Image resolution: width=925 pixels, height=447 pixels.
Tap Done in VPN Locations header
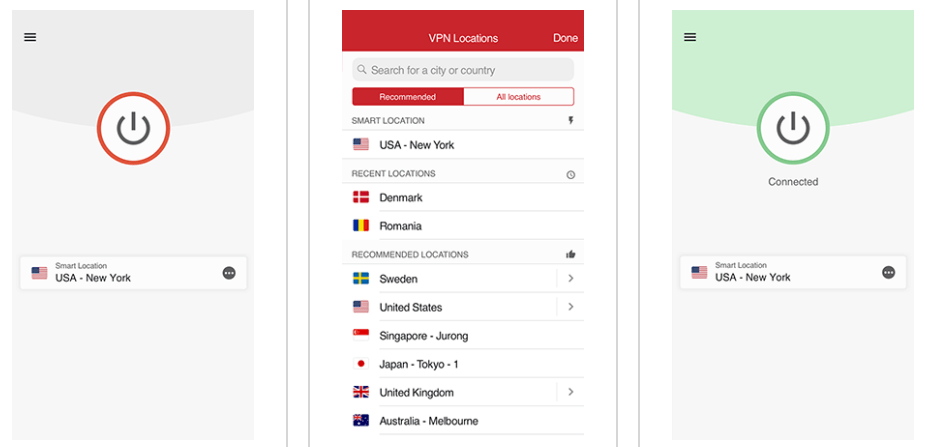pyautogui.click(x=565, y=38)
